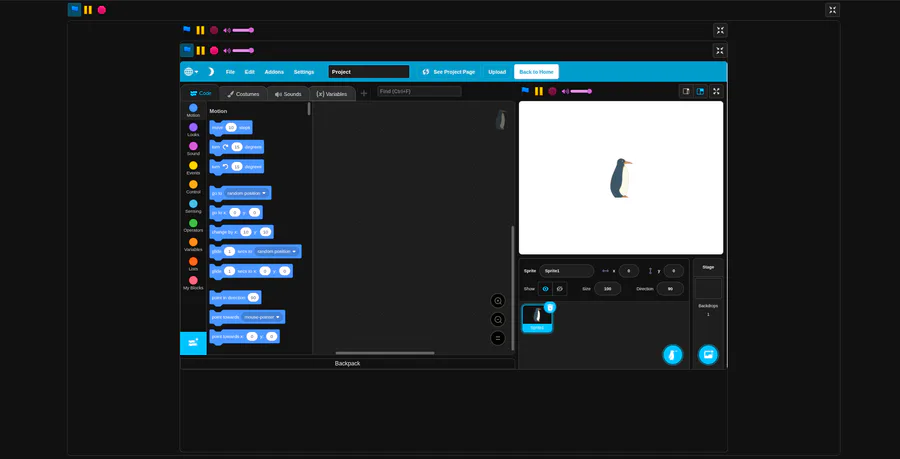Pause project using stage-header pause button
This screenshot has width=900, height=459.
coord(538,91)
